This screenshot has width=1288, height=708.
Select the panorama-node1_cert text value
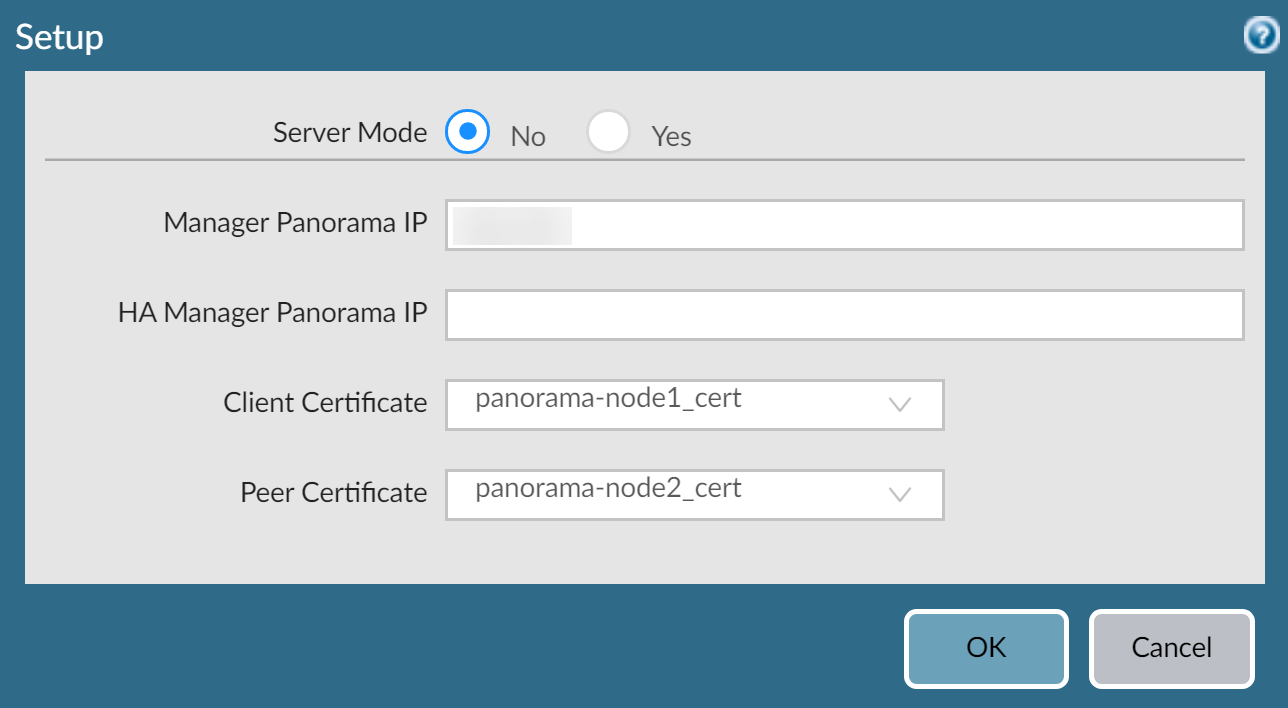click(x=608, y=399)
